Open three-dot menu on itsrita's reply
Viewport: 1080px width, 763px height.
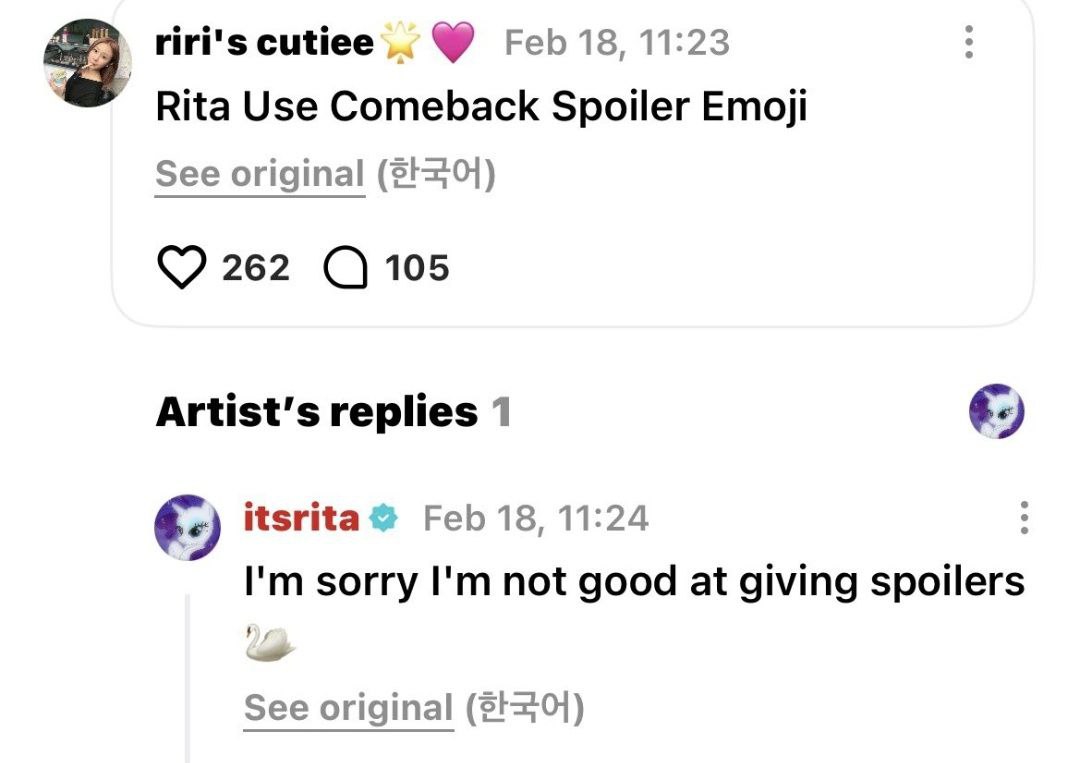tap(1023, 518)
